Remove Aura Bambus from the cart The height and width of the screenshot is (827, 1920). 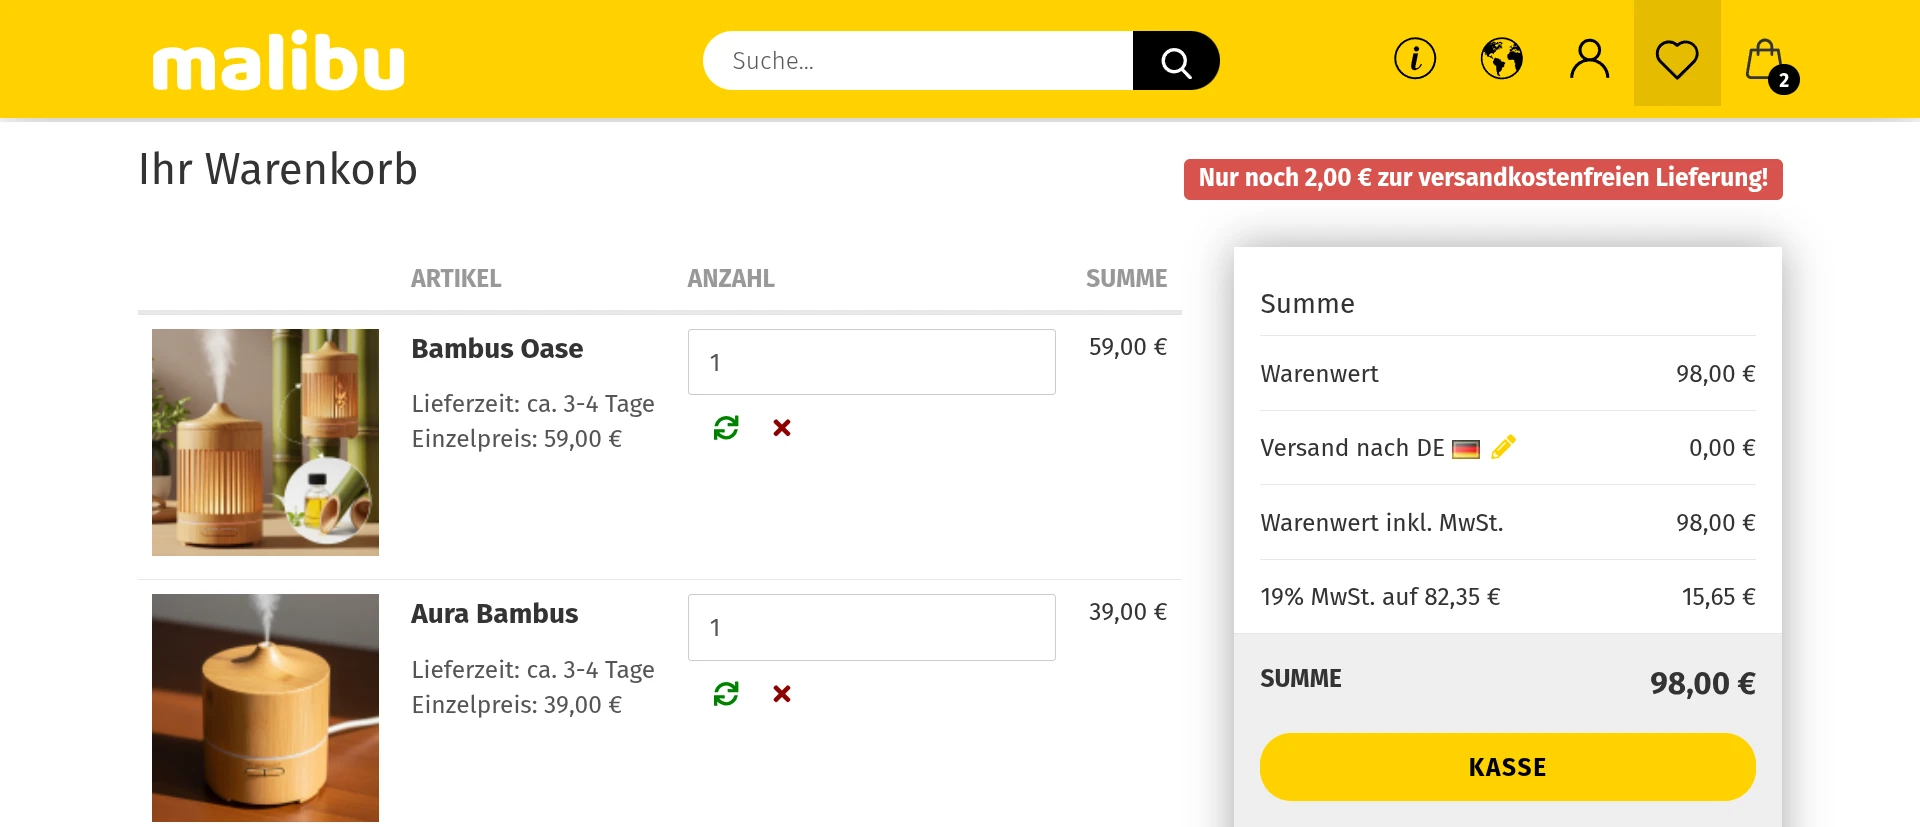(782, 693)
